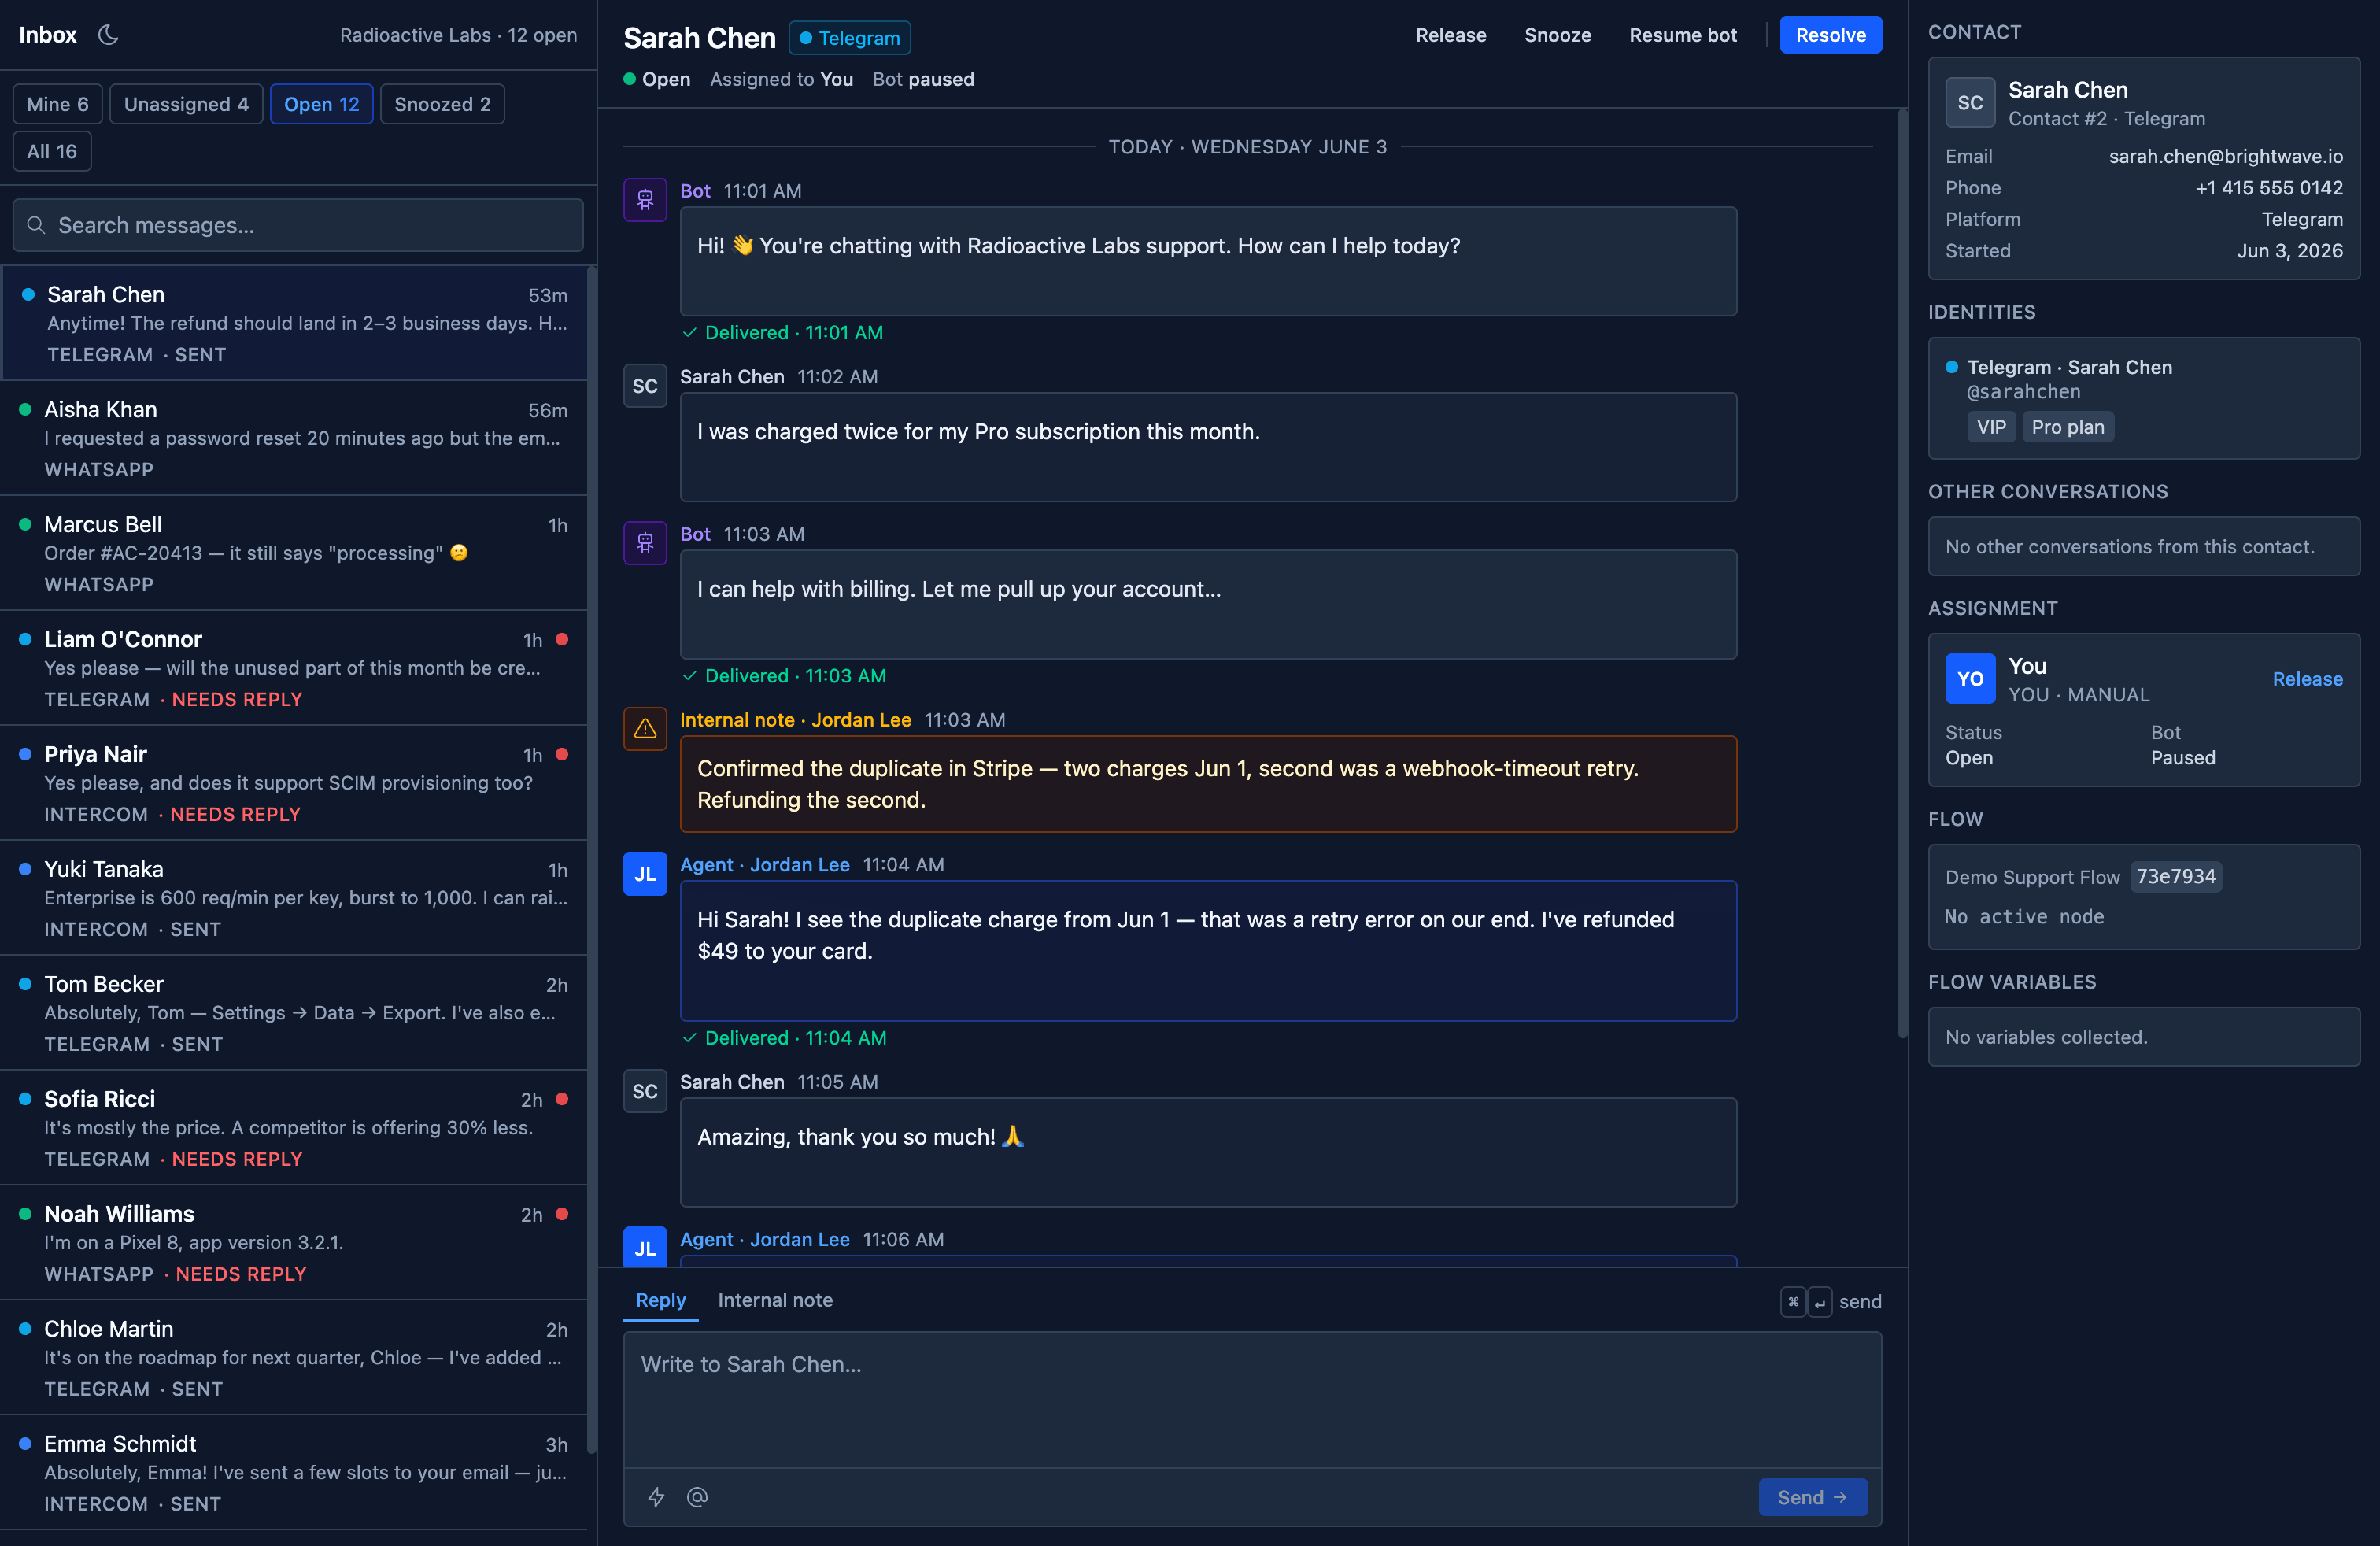
Task: Click the YO avatar in Assignment panel
Action: (x=1970, y=679)
